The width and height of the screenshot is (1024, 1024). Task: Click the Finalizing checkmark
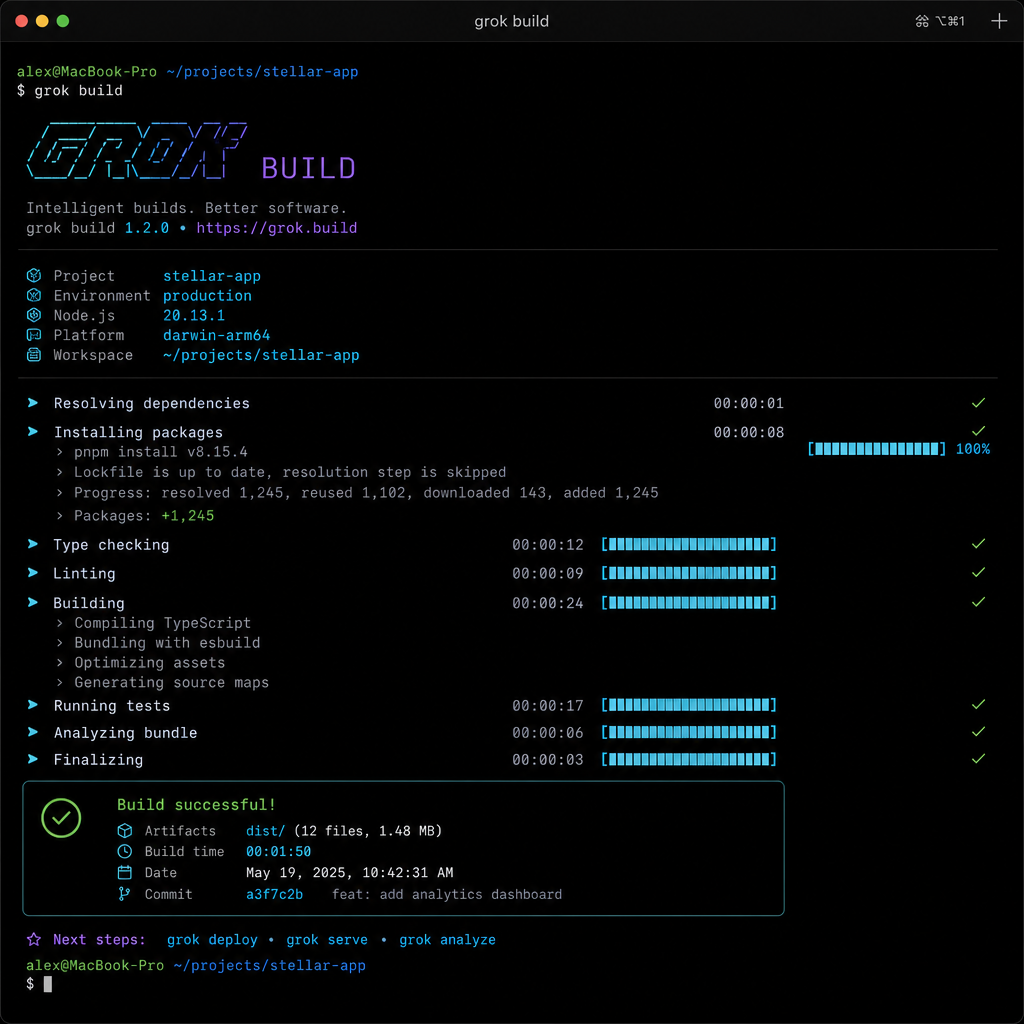(978, 758)
